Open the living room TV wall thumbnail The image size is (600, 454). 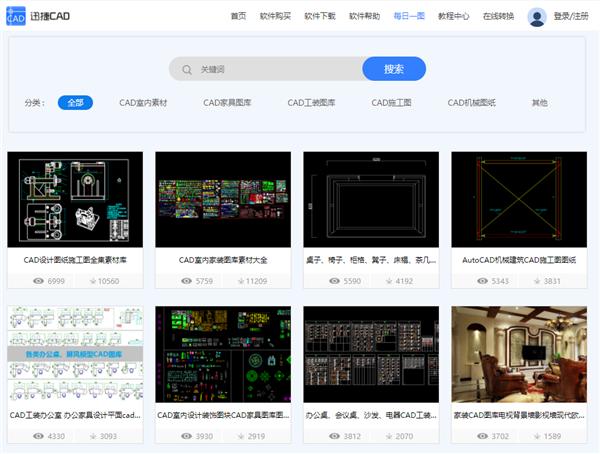[x=519, y=354]
